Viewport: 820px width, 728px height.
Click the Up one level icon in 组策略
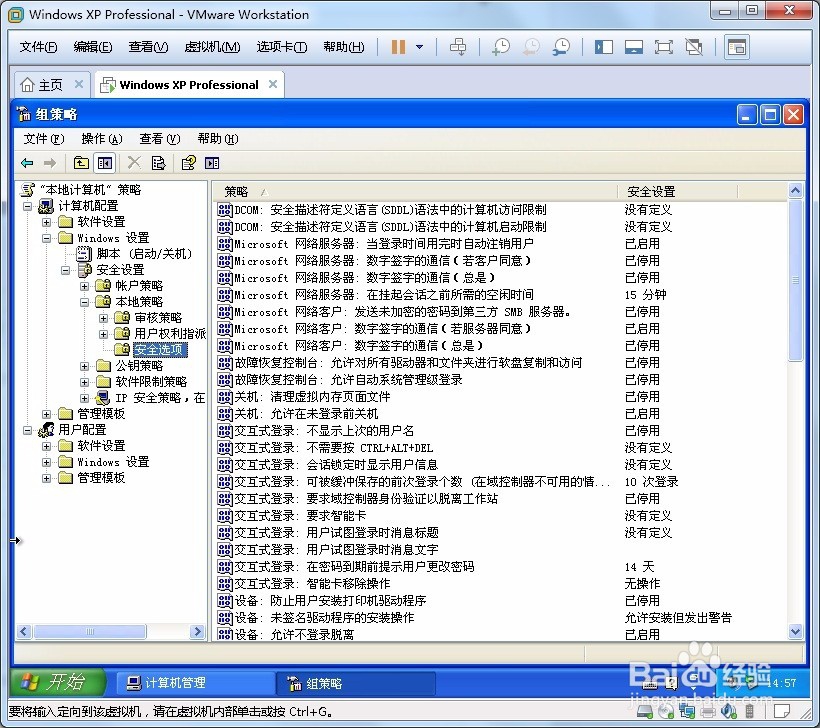click(80, 162)
